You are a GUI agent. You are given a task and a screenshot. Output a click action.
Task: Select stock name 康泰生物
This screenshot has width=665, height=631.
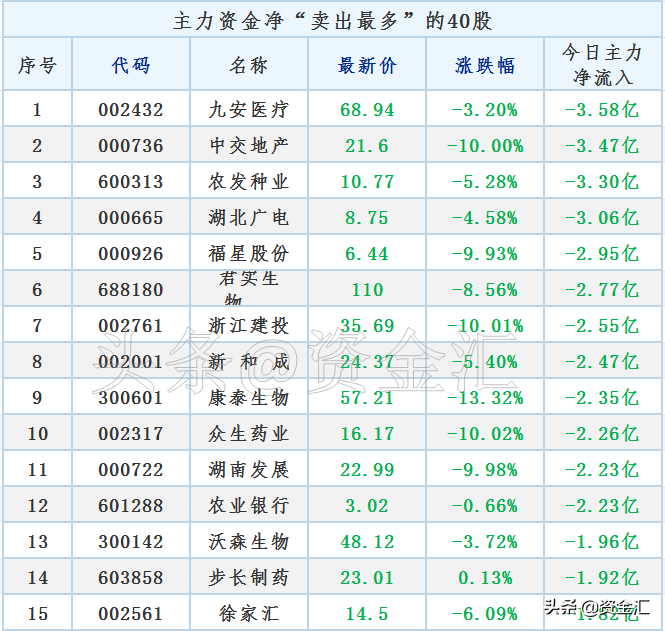click(249, 398)
